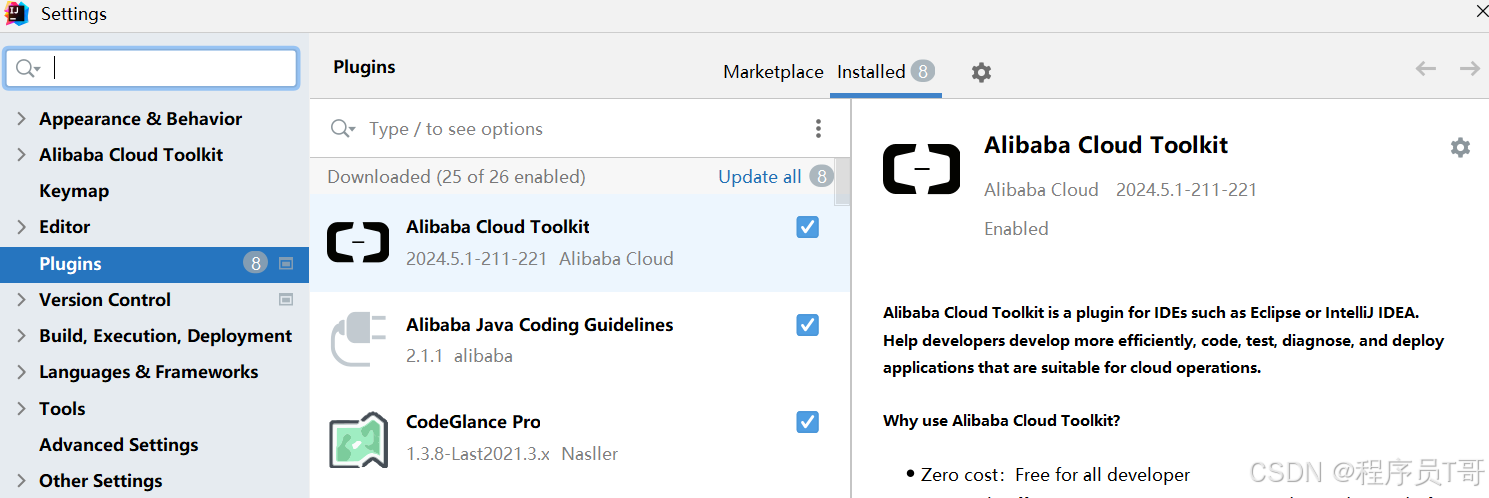Select the CodeGlance Pro plugin name

coord(473,422)
